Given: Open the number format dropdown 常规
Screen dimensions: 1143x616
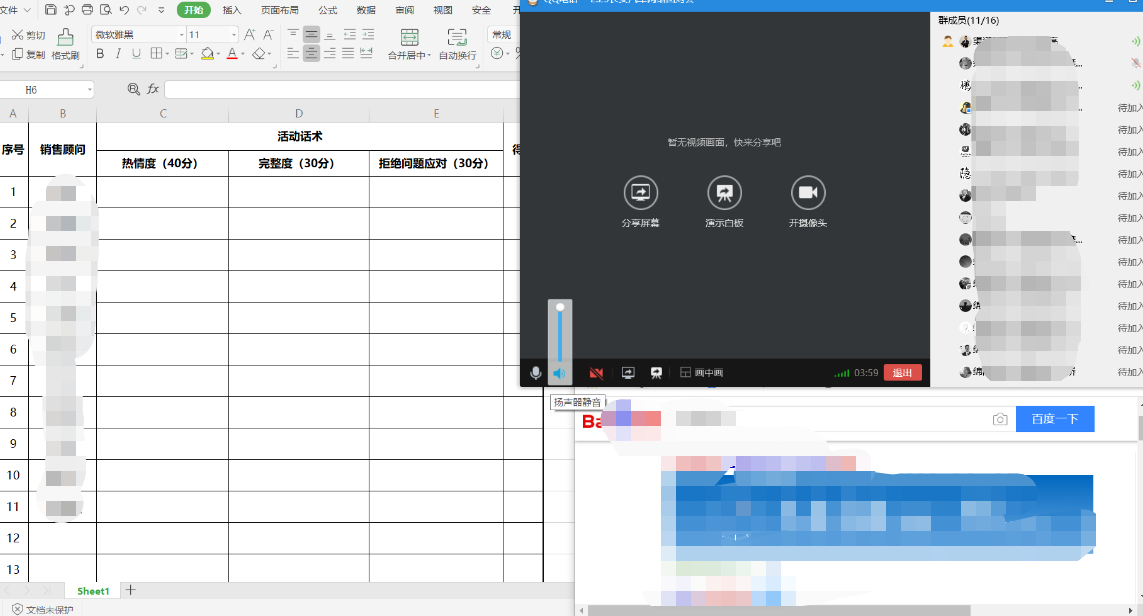Looking at the screenshot, I should 502,34.
